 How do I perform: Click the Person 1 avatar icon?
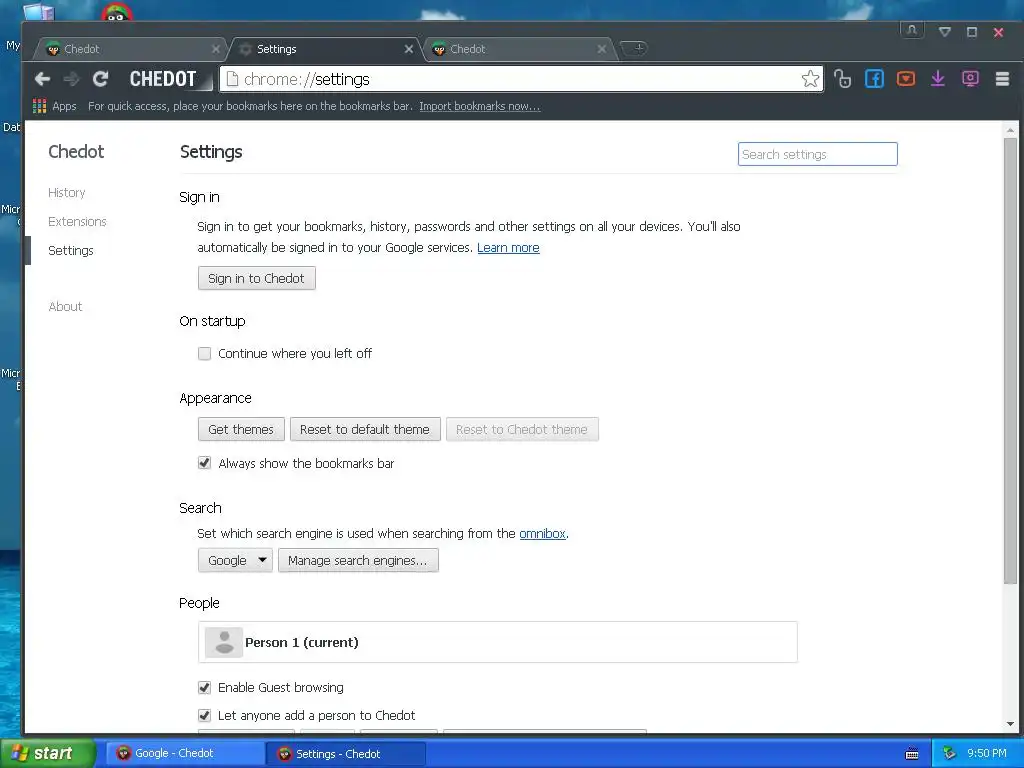(224, 642)
